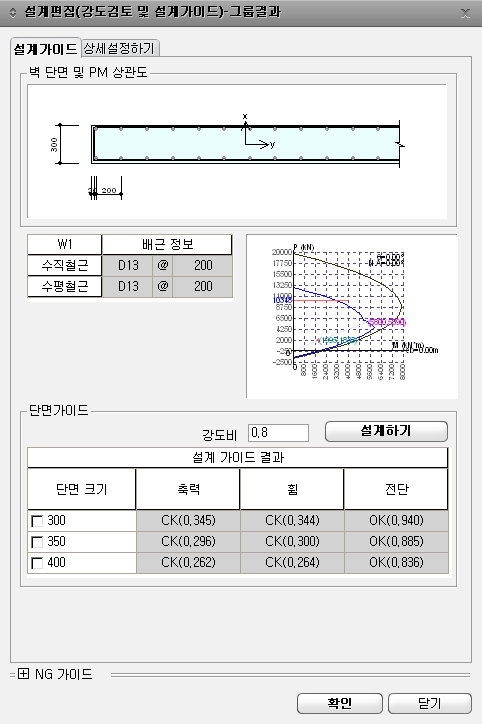This screenshot has width=482, height=724.
Task: Click the 수평철근 row label
Action: click(x=65, y=286)
